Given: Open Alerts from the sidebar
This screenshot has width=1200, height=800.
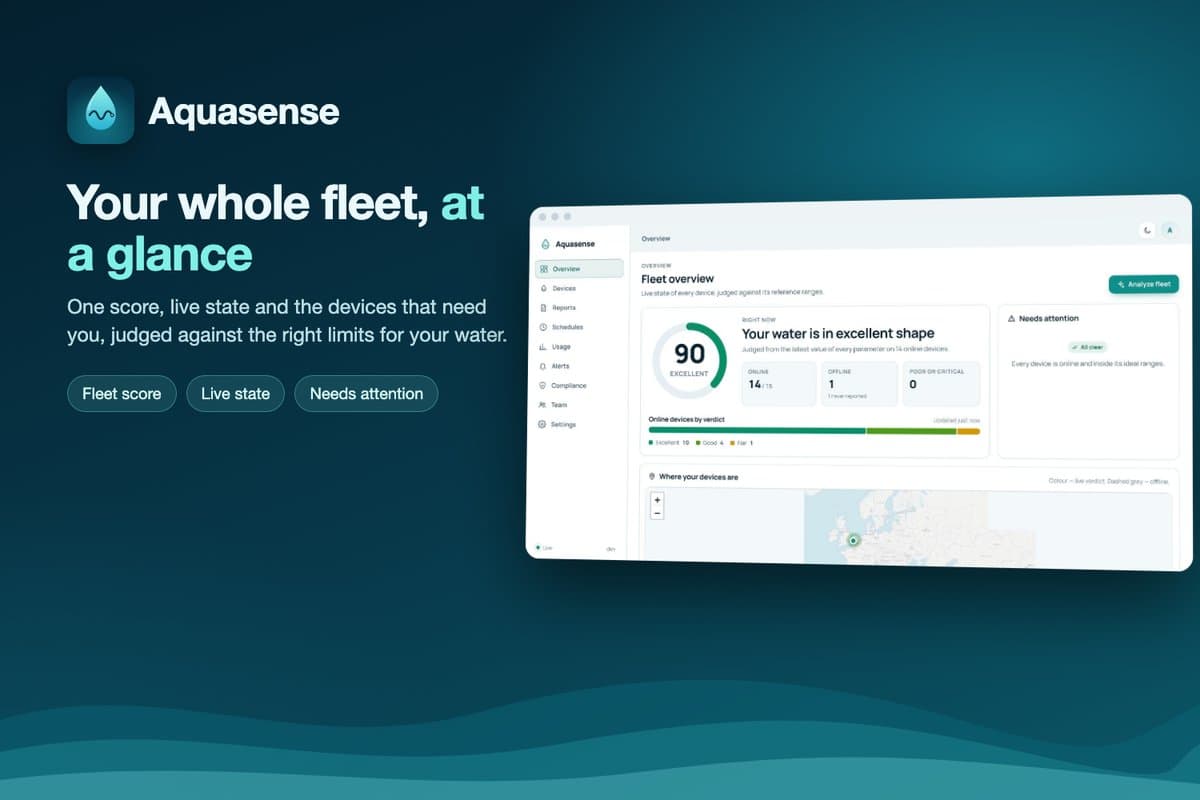Looking at the screenshot, I should 579,366.
